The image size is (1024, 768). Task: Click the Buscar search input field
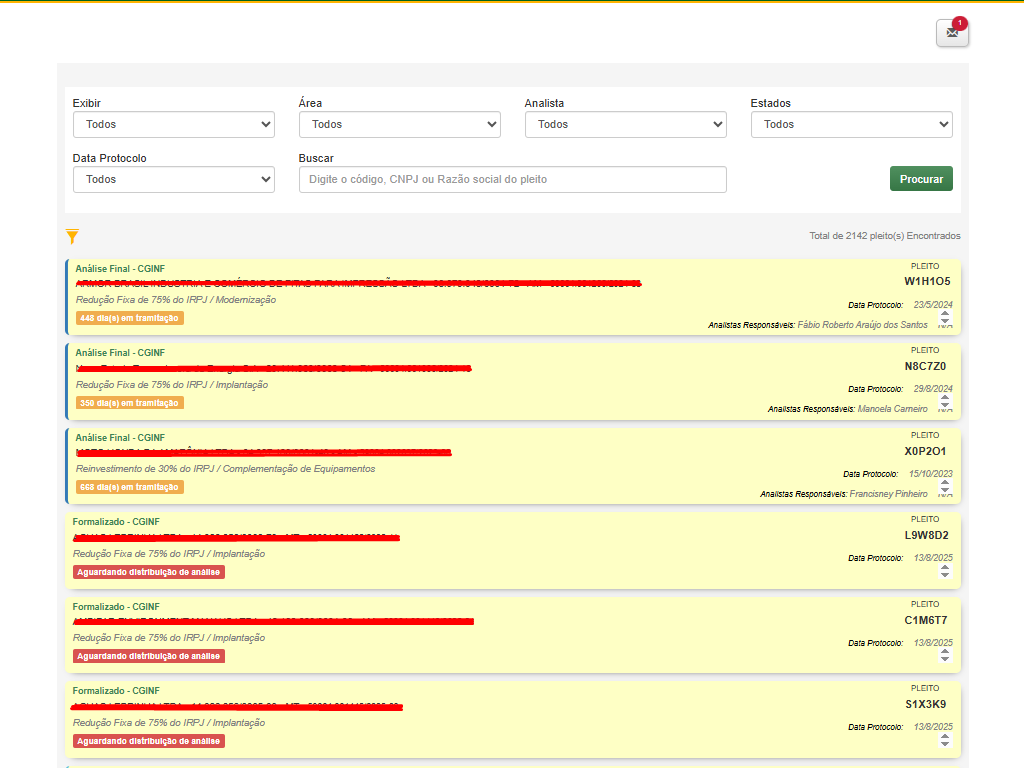click(x=512, y=179)
